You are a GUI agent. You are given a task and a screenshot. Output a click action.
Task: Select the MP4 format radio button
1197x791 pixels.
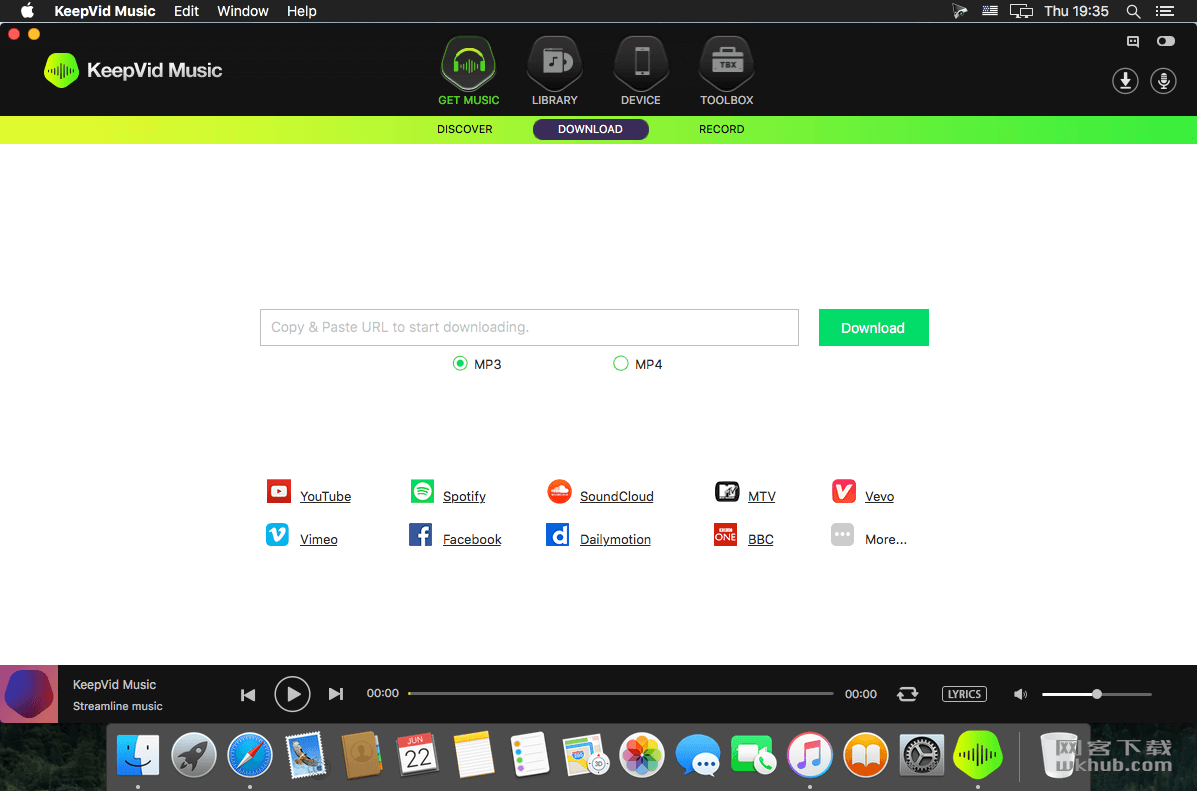point(621,363)
